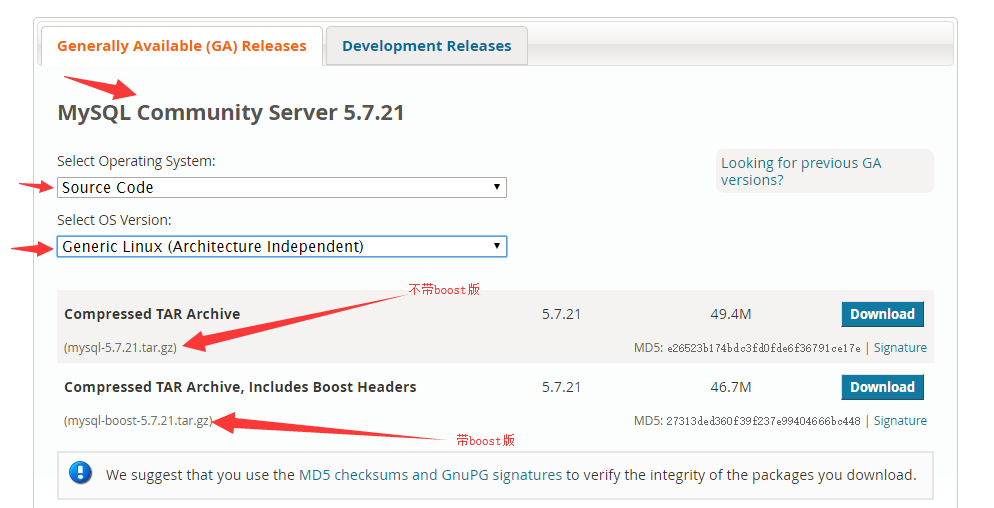Click the blue exclamation info icon
The image size is (994, 508).
81,473
